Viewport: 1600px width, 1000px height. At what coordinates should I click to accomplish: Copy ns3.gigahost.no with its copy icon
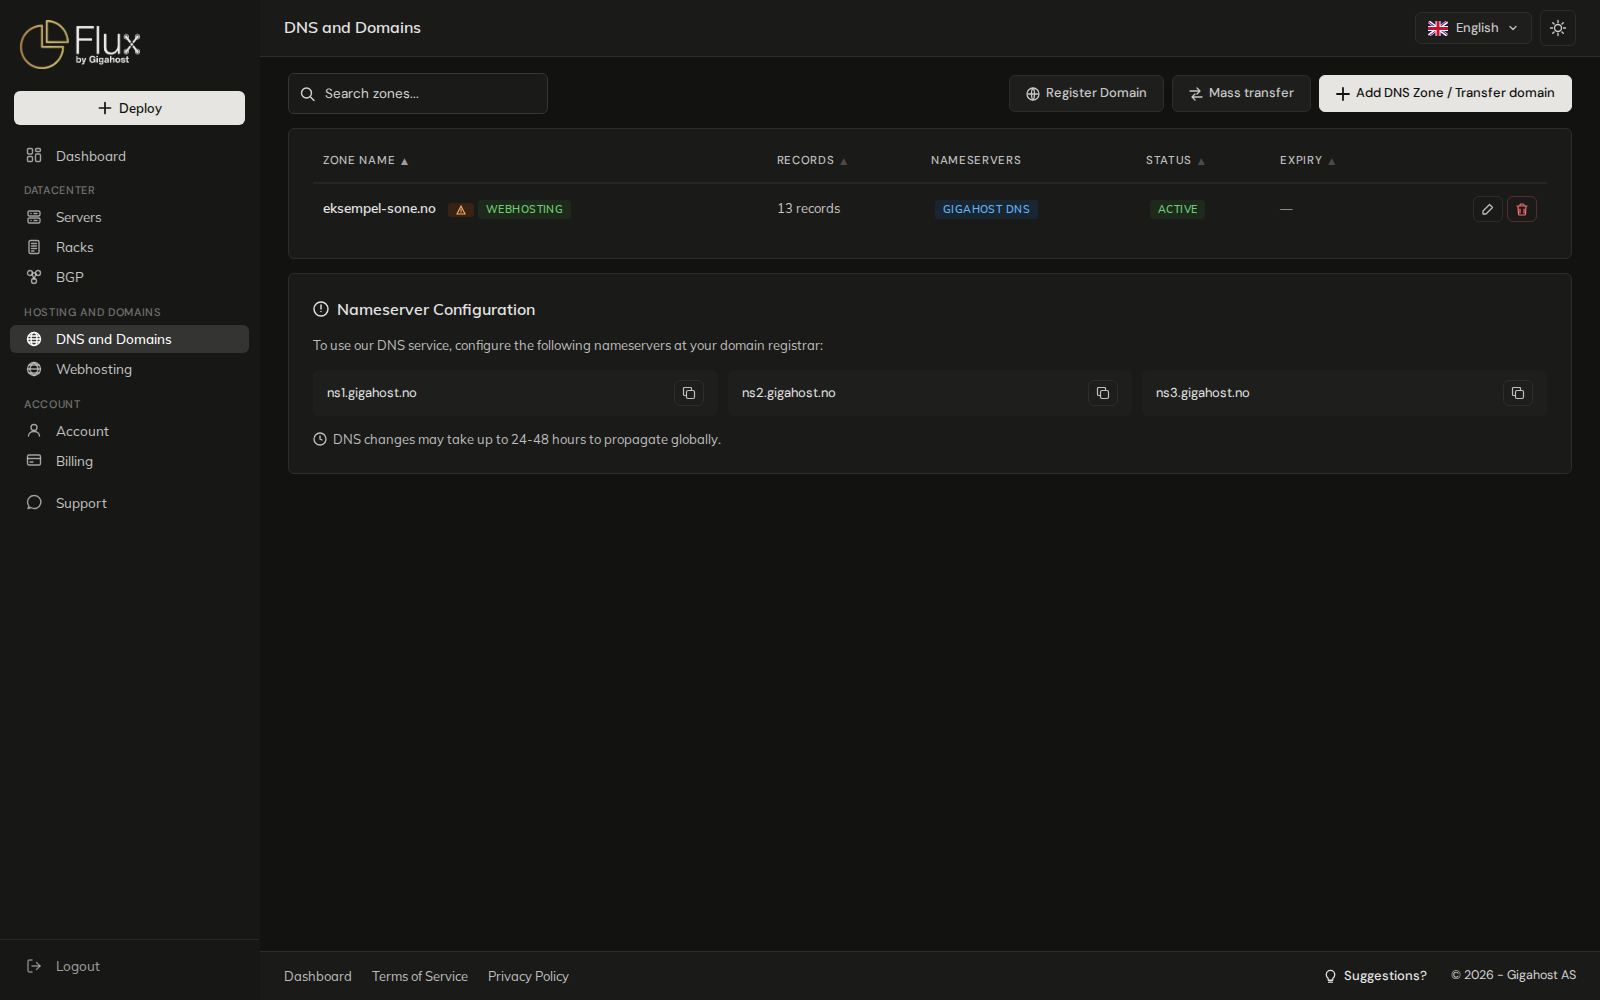1518,393
